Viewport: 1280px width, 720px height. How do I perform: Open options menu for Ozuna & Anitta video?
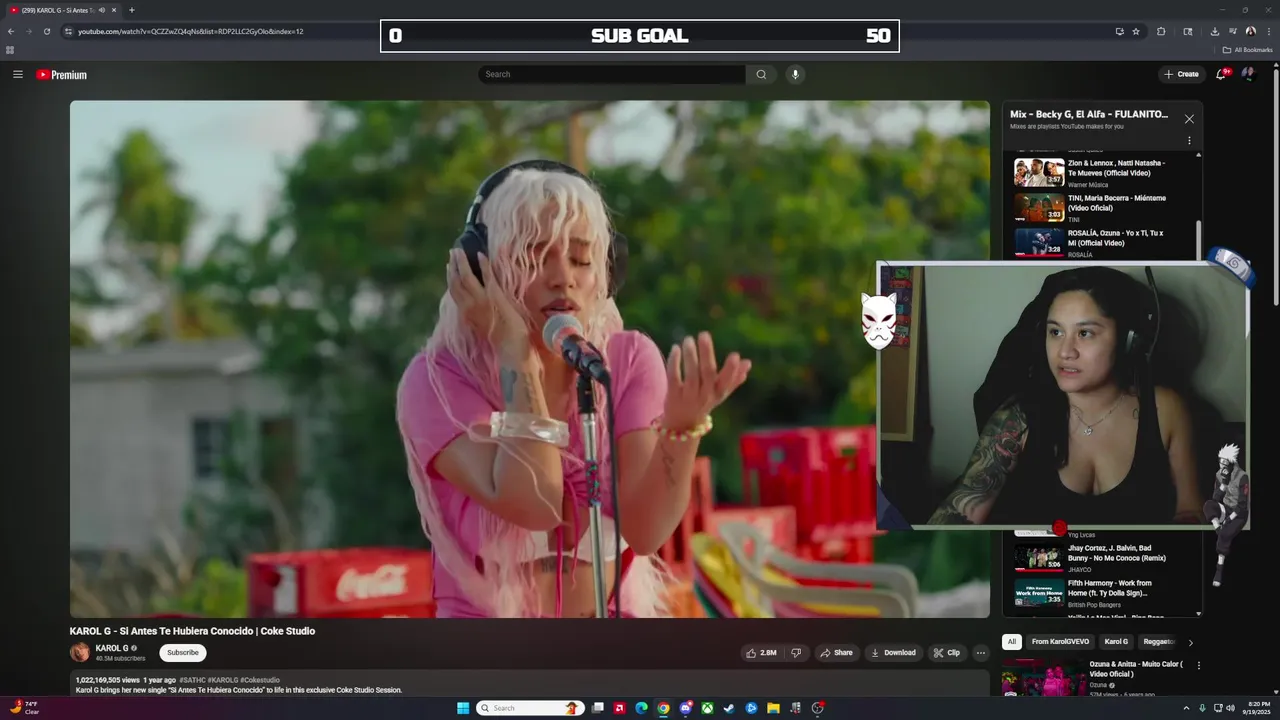tap(1198, 665)
